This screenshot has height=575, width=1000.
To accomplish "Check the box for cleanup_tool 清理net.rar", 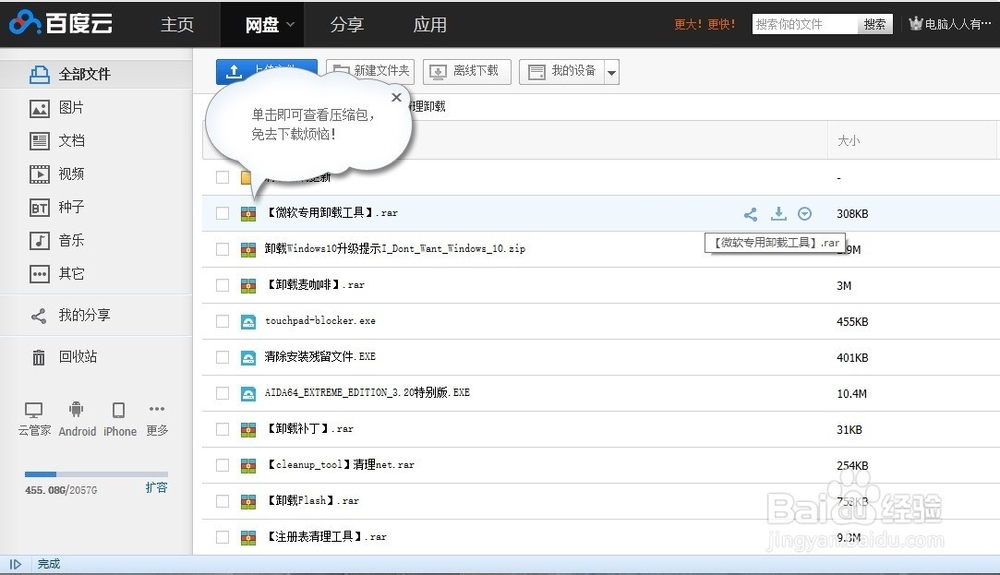I will click(x=222, y=465).
